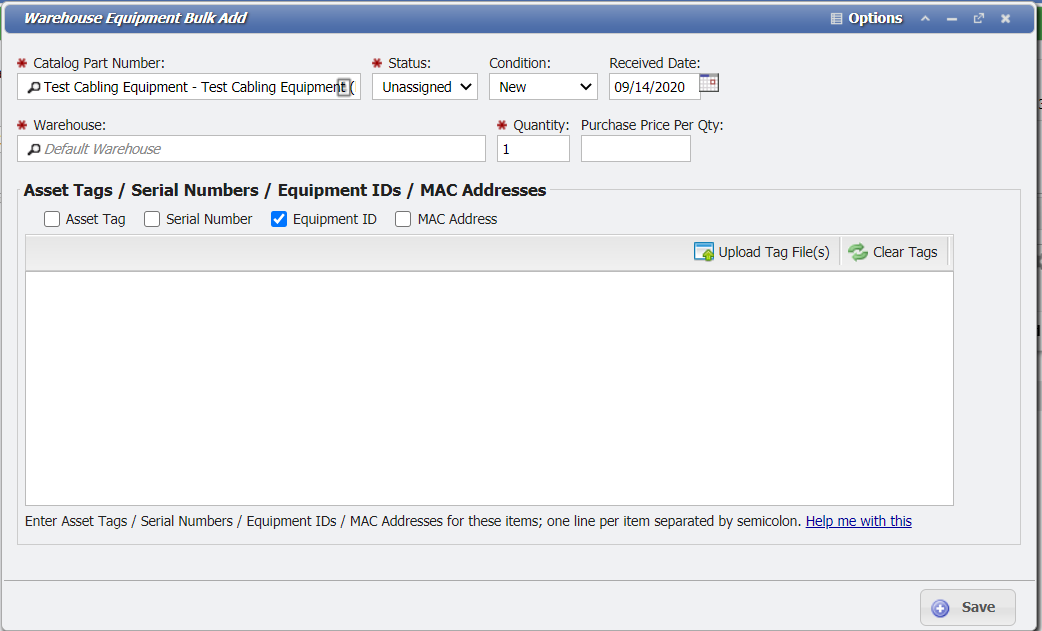Click the Clear Tags icon
The height and width of the screenshot is (631, 1042).
pos(858,251)
